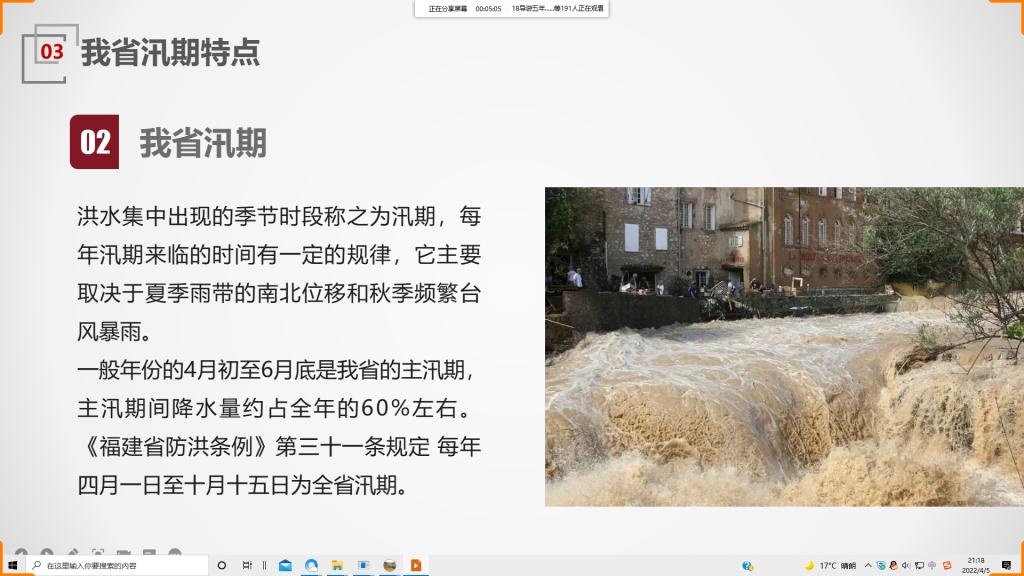The width and height of the screenshot is (1024, 576).
Task: Click the Cortana circle icon
Action: 222,565
